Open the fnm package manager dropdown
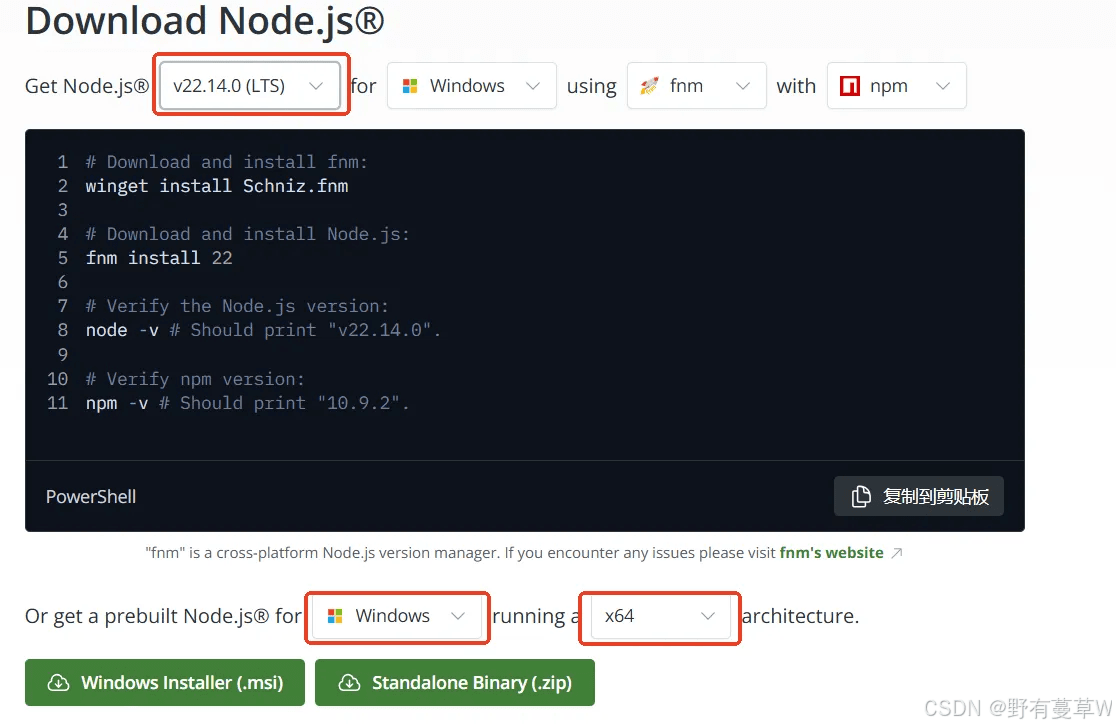Viewport: 1116px width, 728px height. 696,85
